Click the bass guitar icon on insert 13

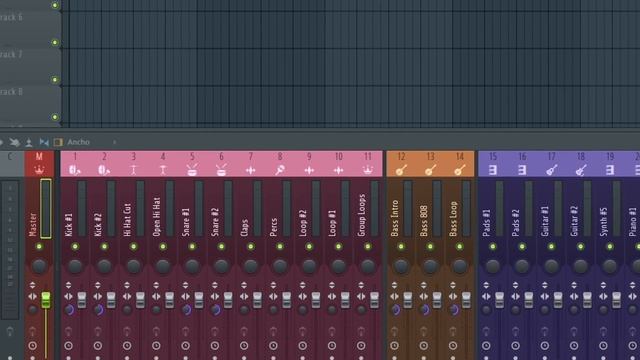click(x=430, y=170)
